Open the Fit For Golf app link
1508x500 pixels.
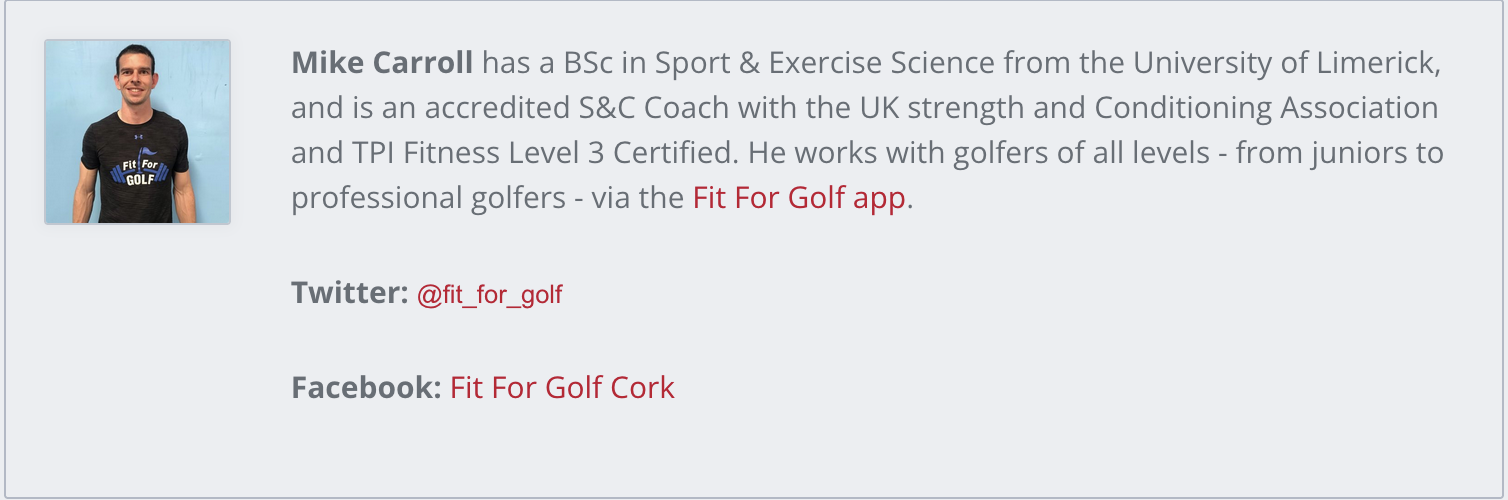pyautogui.click(x=798, y=198)
